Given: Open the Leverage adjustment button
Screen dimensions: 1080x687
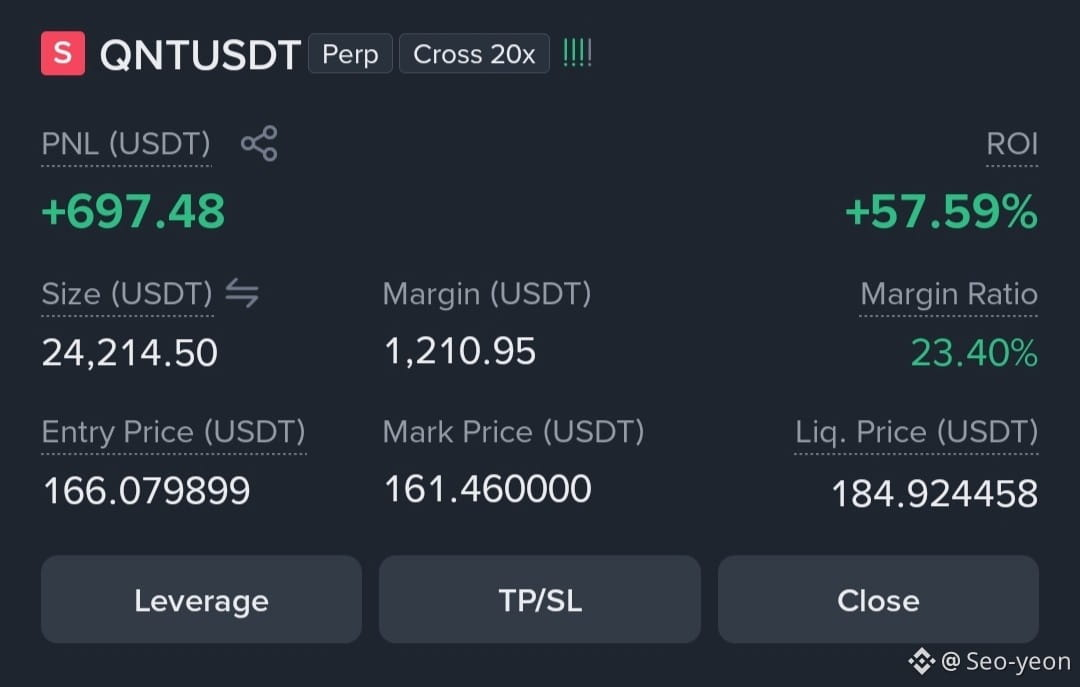Looking at the screenshot, I should [x=201, y=599].
